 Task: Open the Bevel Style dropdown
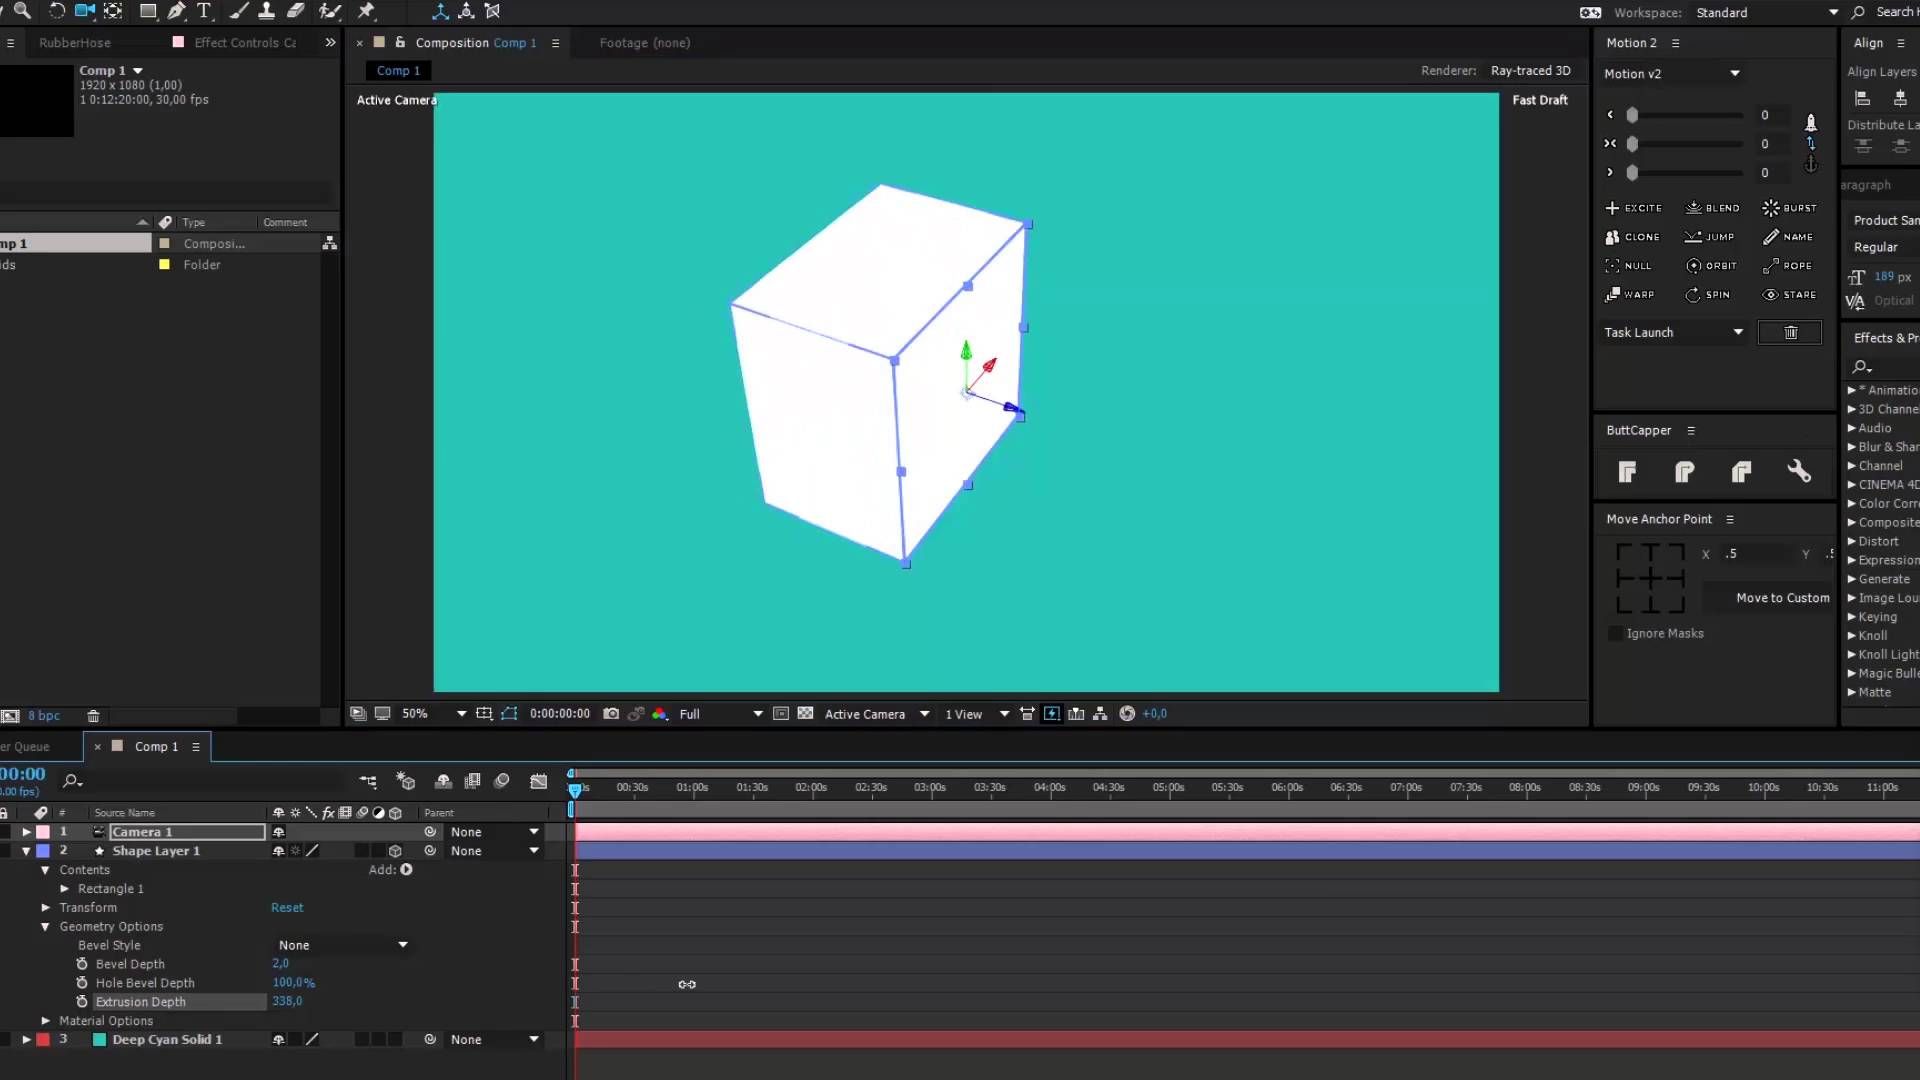[343, 945]
